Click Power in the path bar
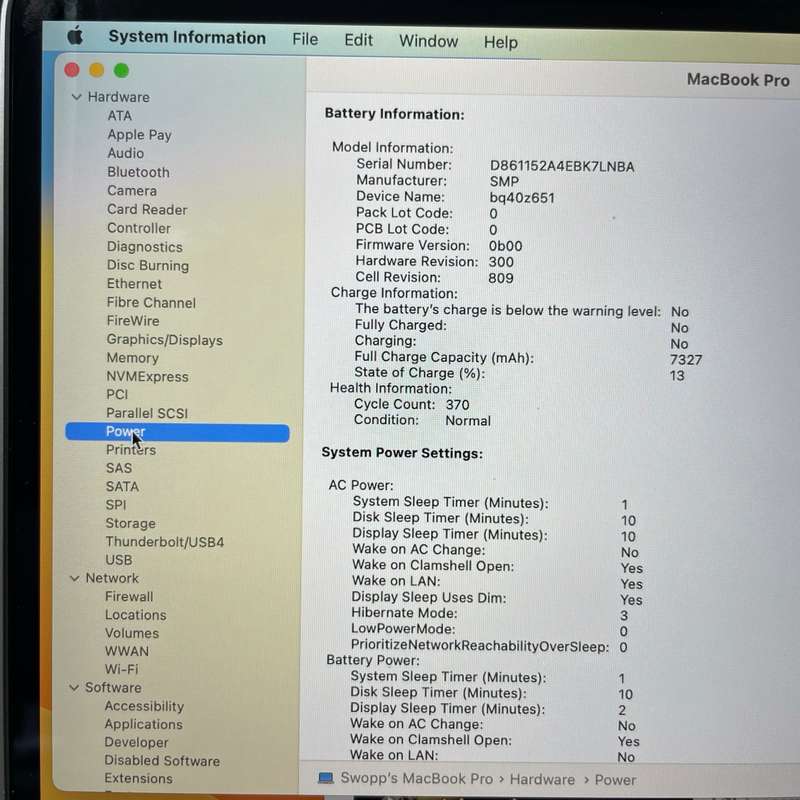Image resolution: width=800 pixels, height=800 pixels. [x=615, y=780]
